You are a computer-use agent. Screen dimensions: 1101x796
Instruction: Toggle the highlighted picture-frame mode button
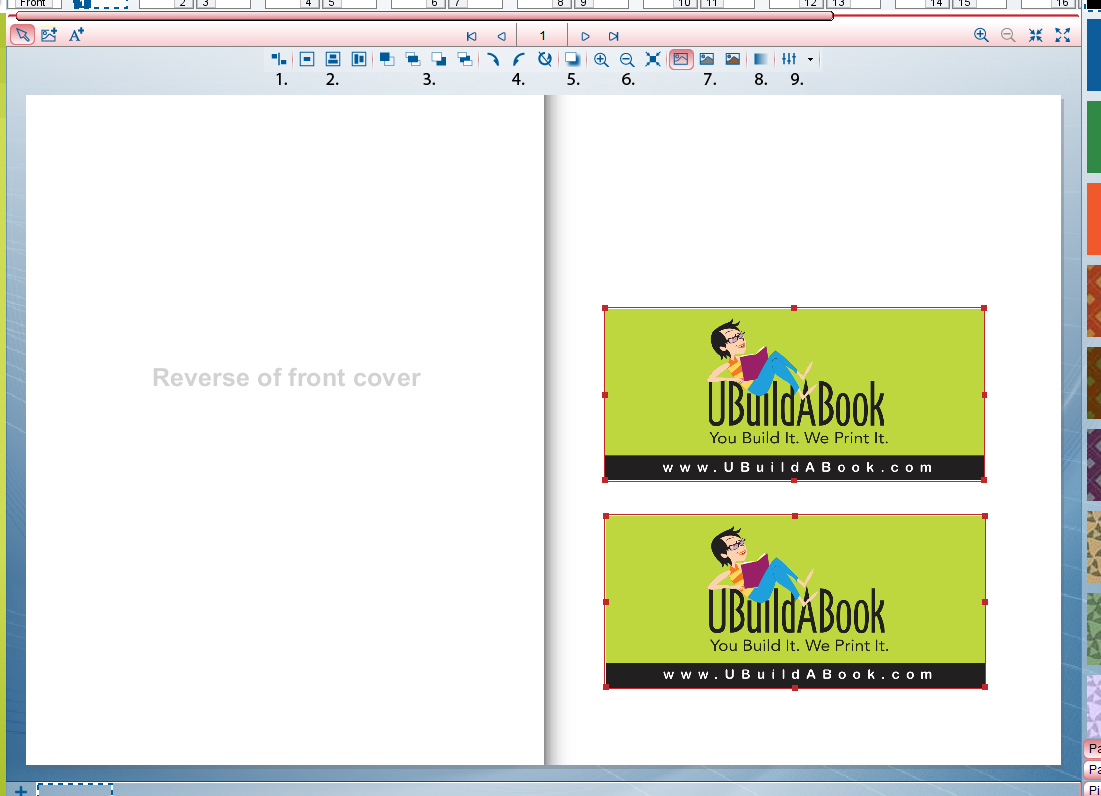pyautogui.click(x=681, y=60)
